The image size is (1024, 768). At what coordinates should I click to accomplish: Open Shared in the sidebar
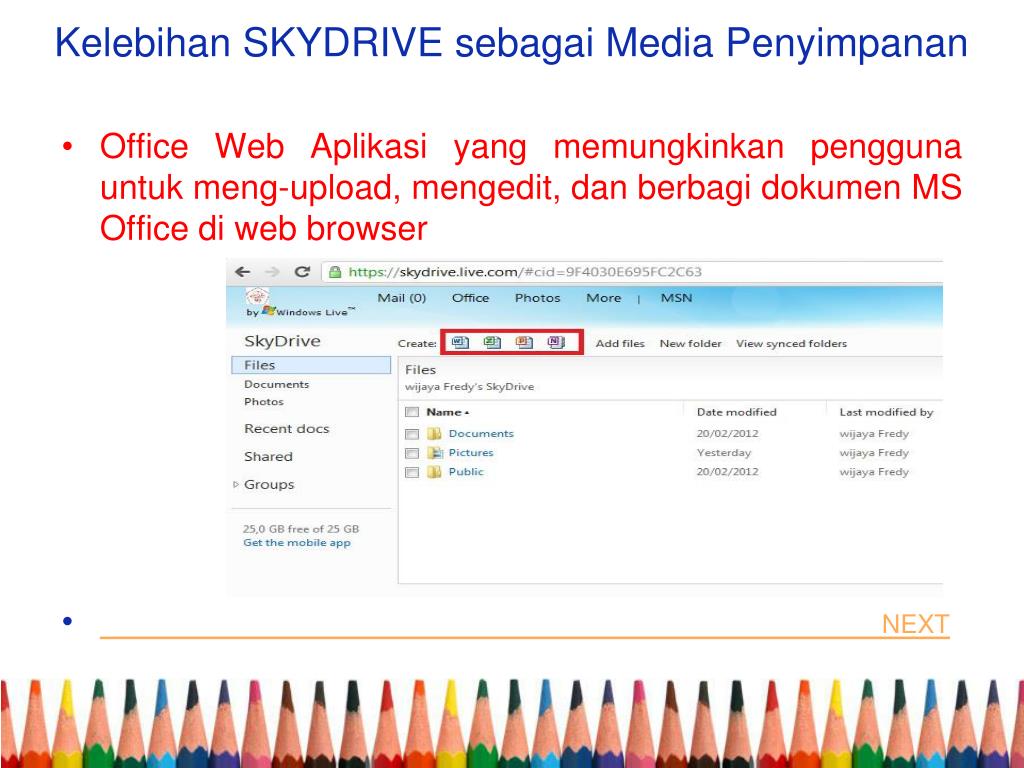[268, 456]
